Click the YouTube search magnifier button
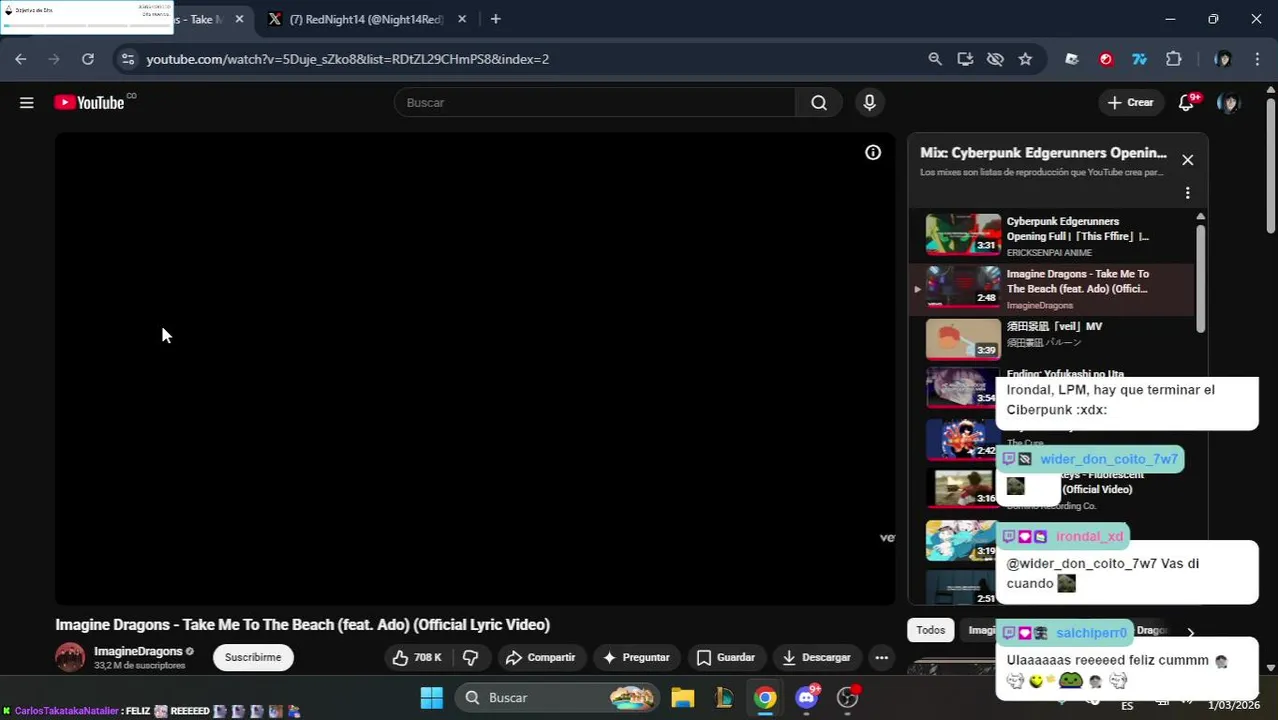This screenshot has width=1278, height=720. pos(819,102)
